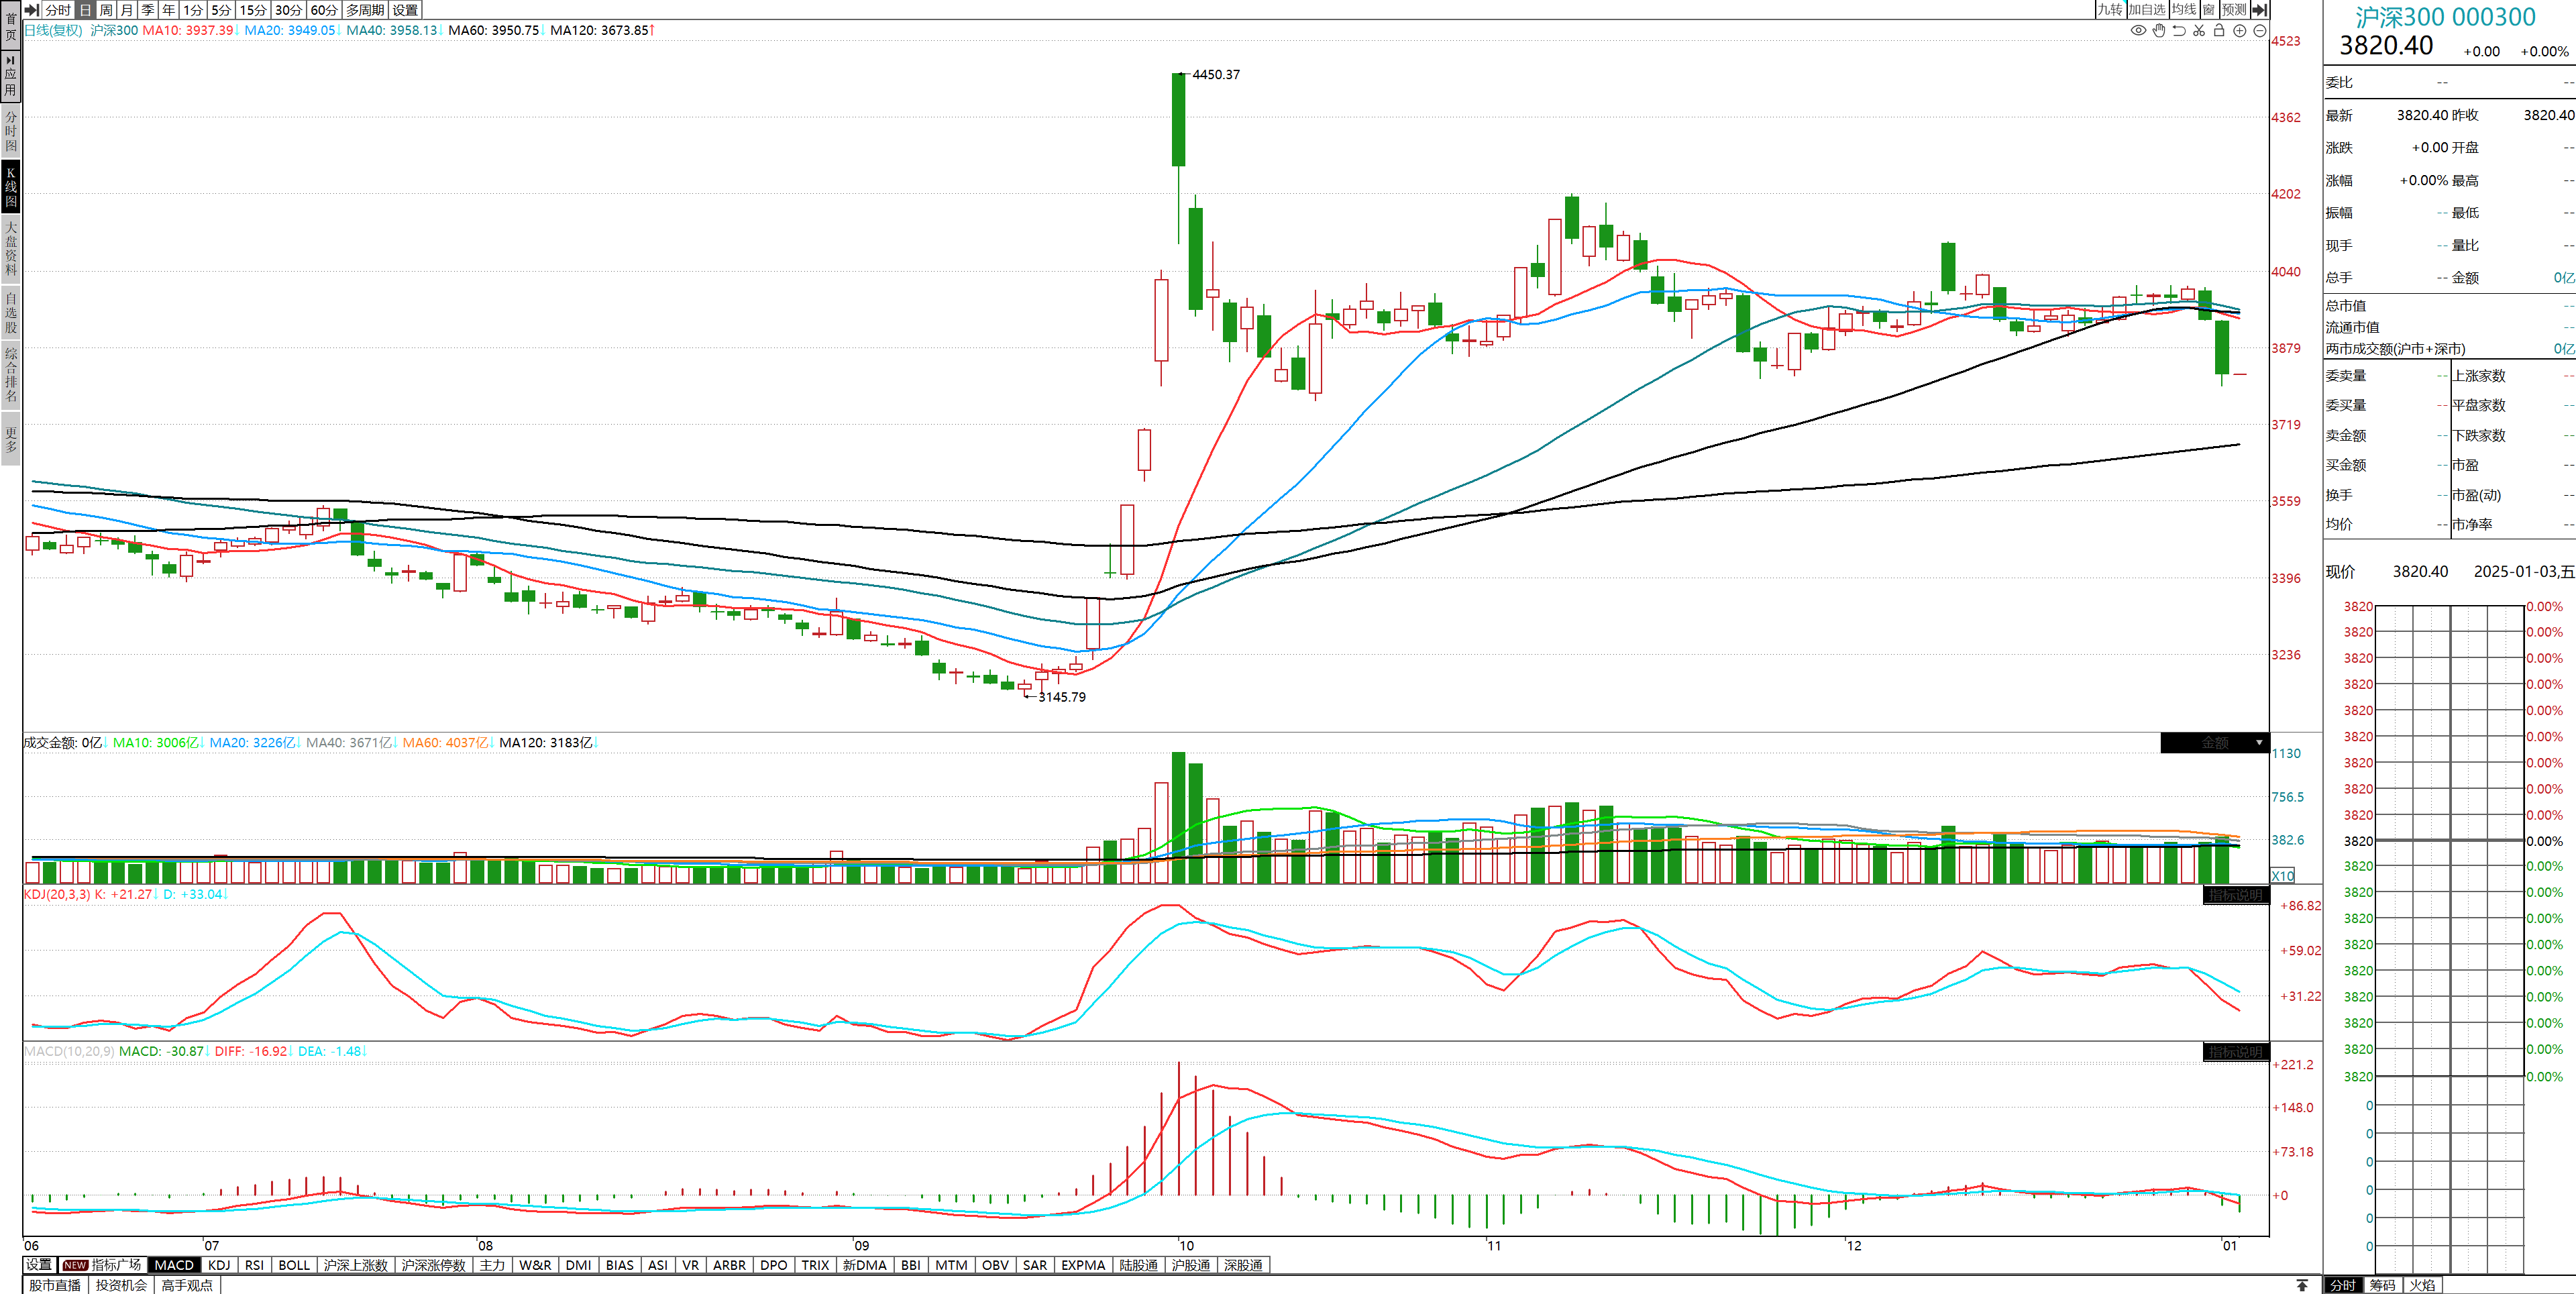
Task: Select the 月 monthly period
Action: click(127, 10)
